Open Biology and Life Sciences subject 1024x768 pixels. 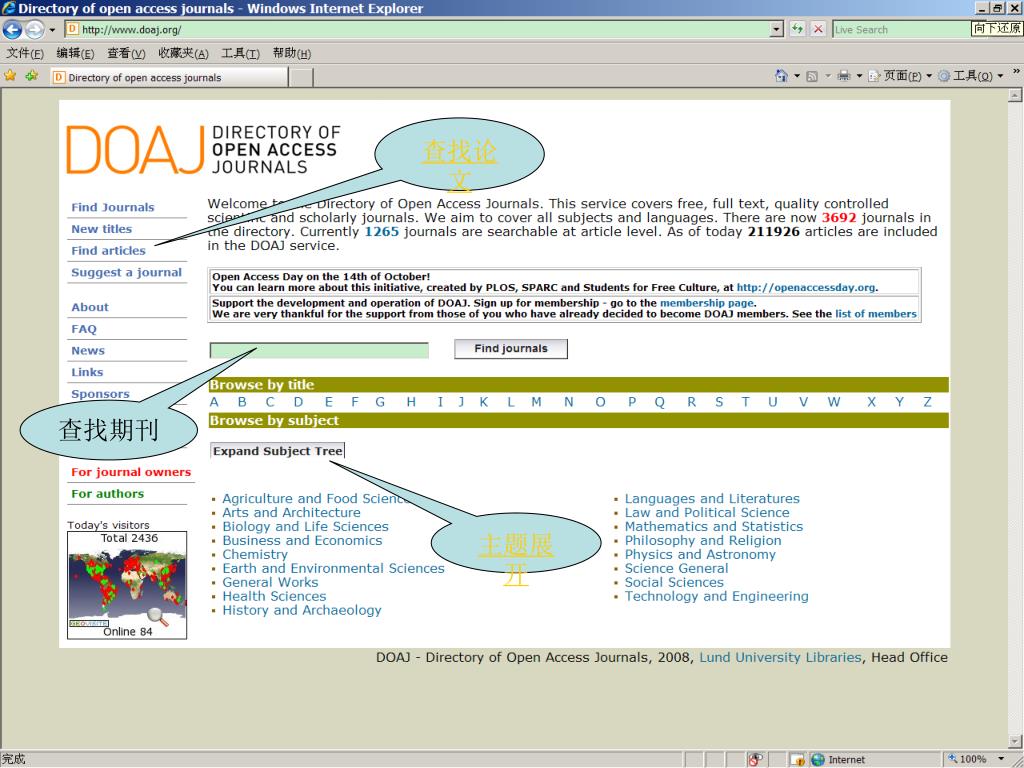306,526
